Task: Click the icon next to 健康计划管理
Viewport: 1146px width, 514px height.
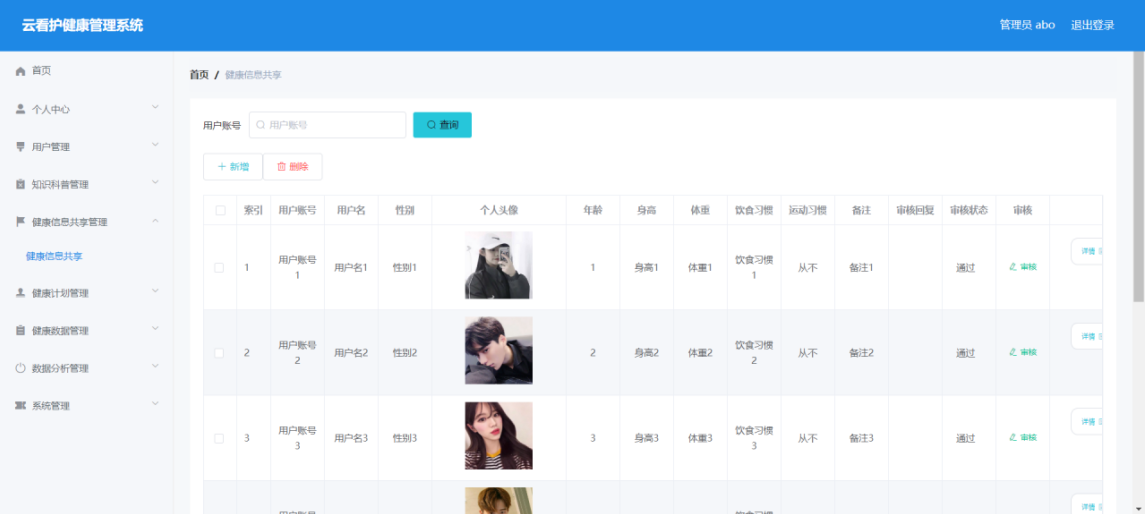Action: pos(20,292)
